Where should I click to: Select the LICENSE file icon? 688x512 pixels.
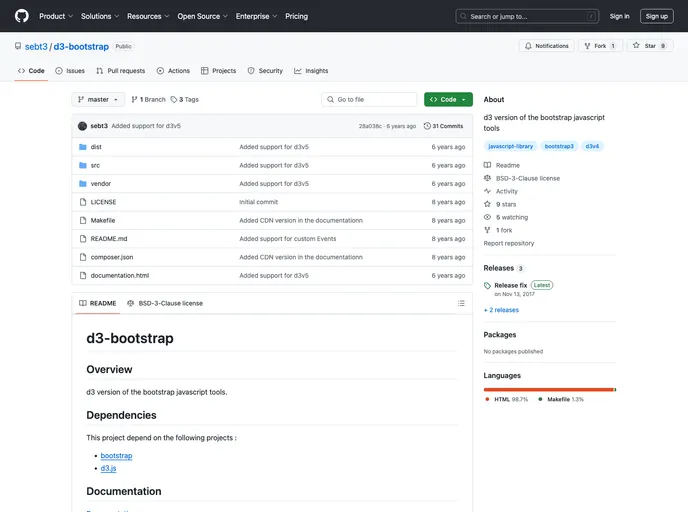tap(82, 202)
